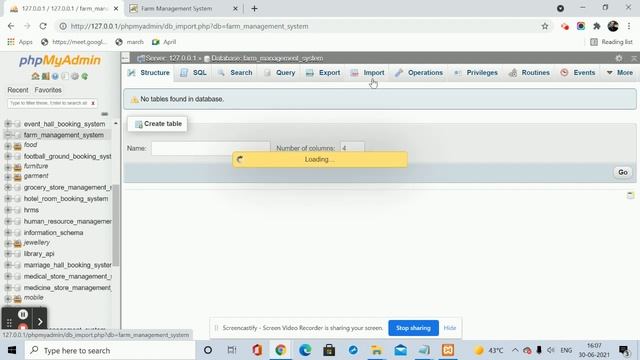This screenshot has height=360, width=640.
Task: Open the Search tab
Action: [235, 73]
